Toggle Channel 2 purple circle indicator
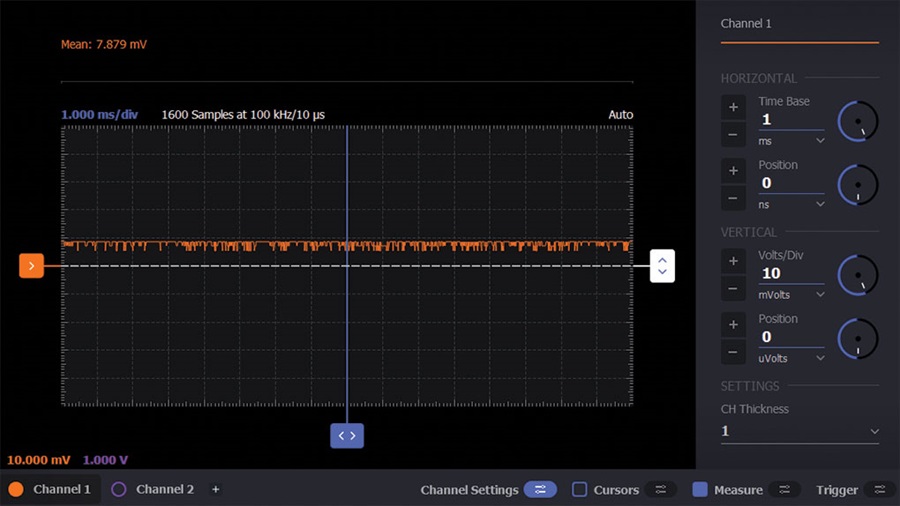Image resolution: width=900 pixels, height=506 pixels. click(119, 489)
